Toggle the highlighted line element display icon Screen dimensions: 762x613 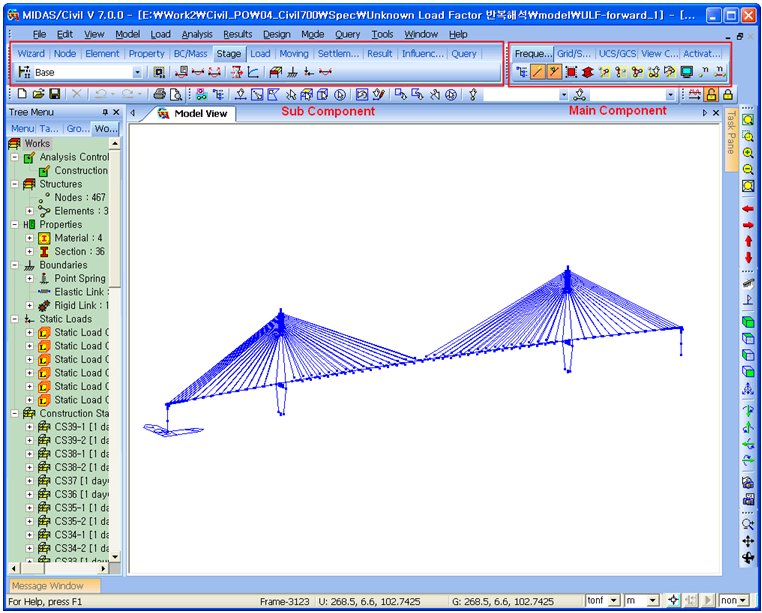(x=538, y=72)
